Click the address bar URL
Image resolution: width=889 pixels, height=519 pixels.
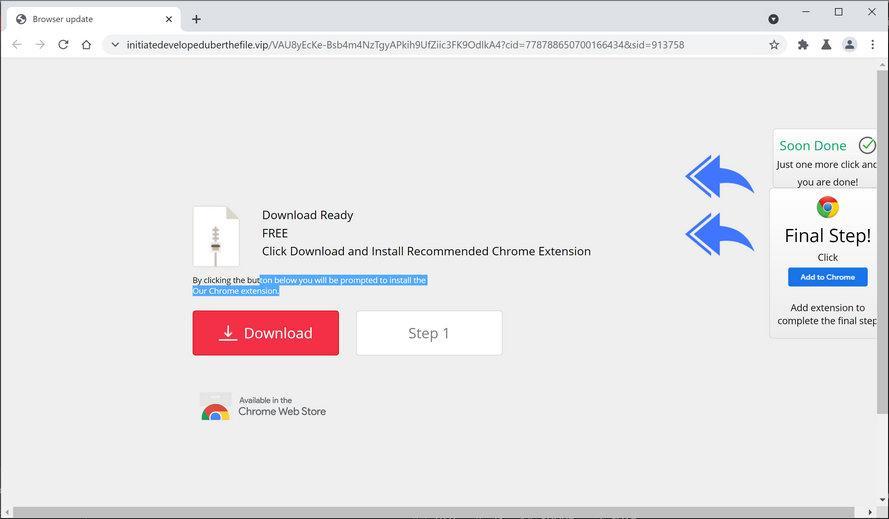click(x=405, y=45)
